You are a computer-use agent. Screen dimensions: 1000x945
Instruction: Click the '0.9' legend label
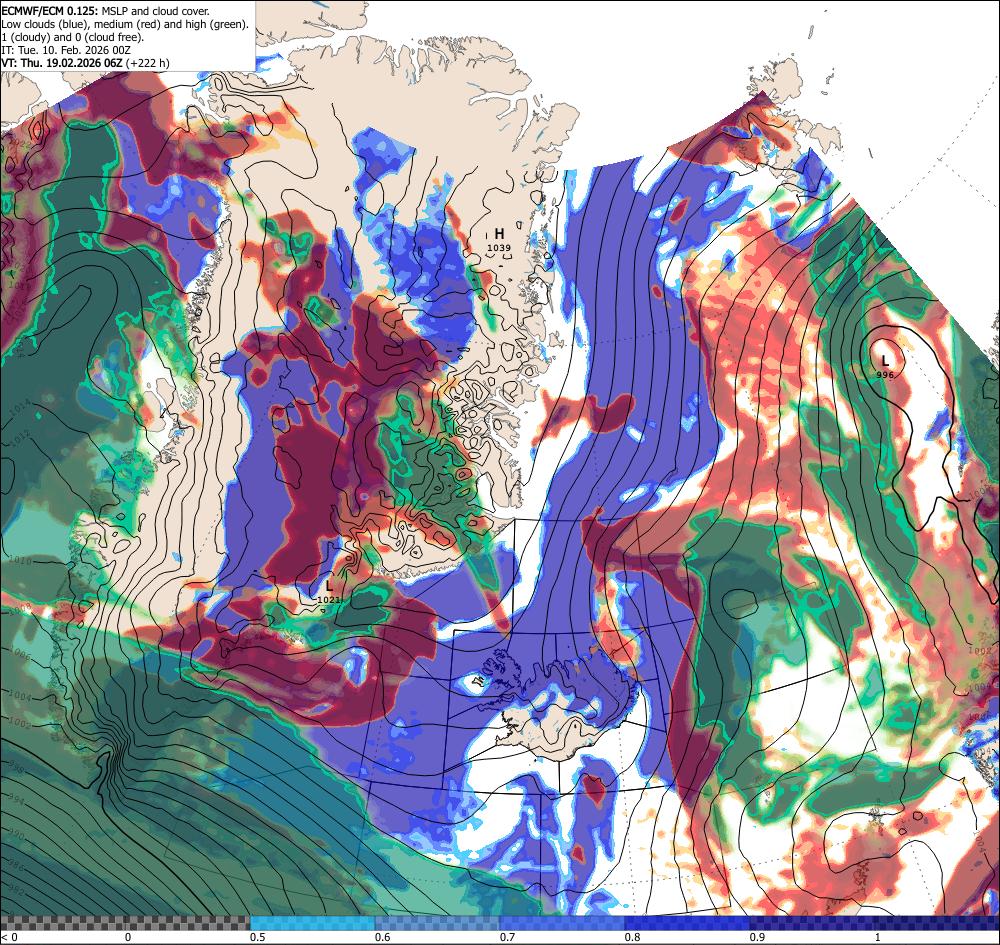click(757, 937)
